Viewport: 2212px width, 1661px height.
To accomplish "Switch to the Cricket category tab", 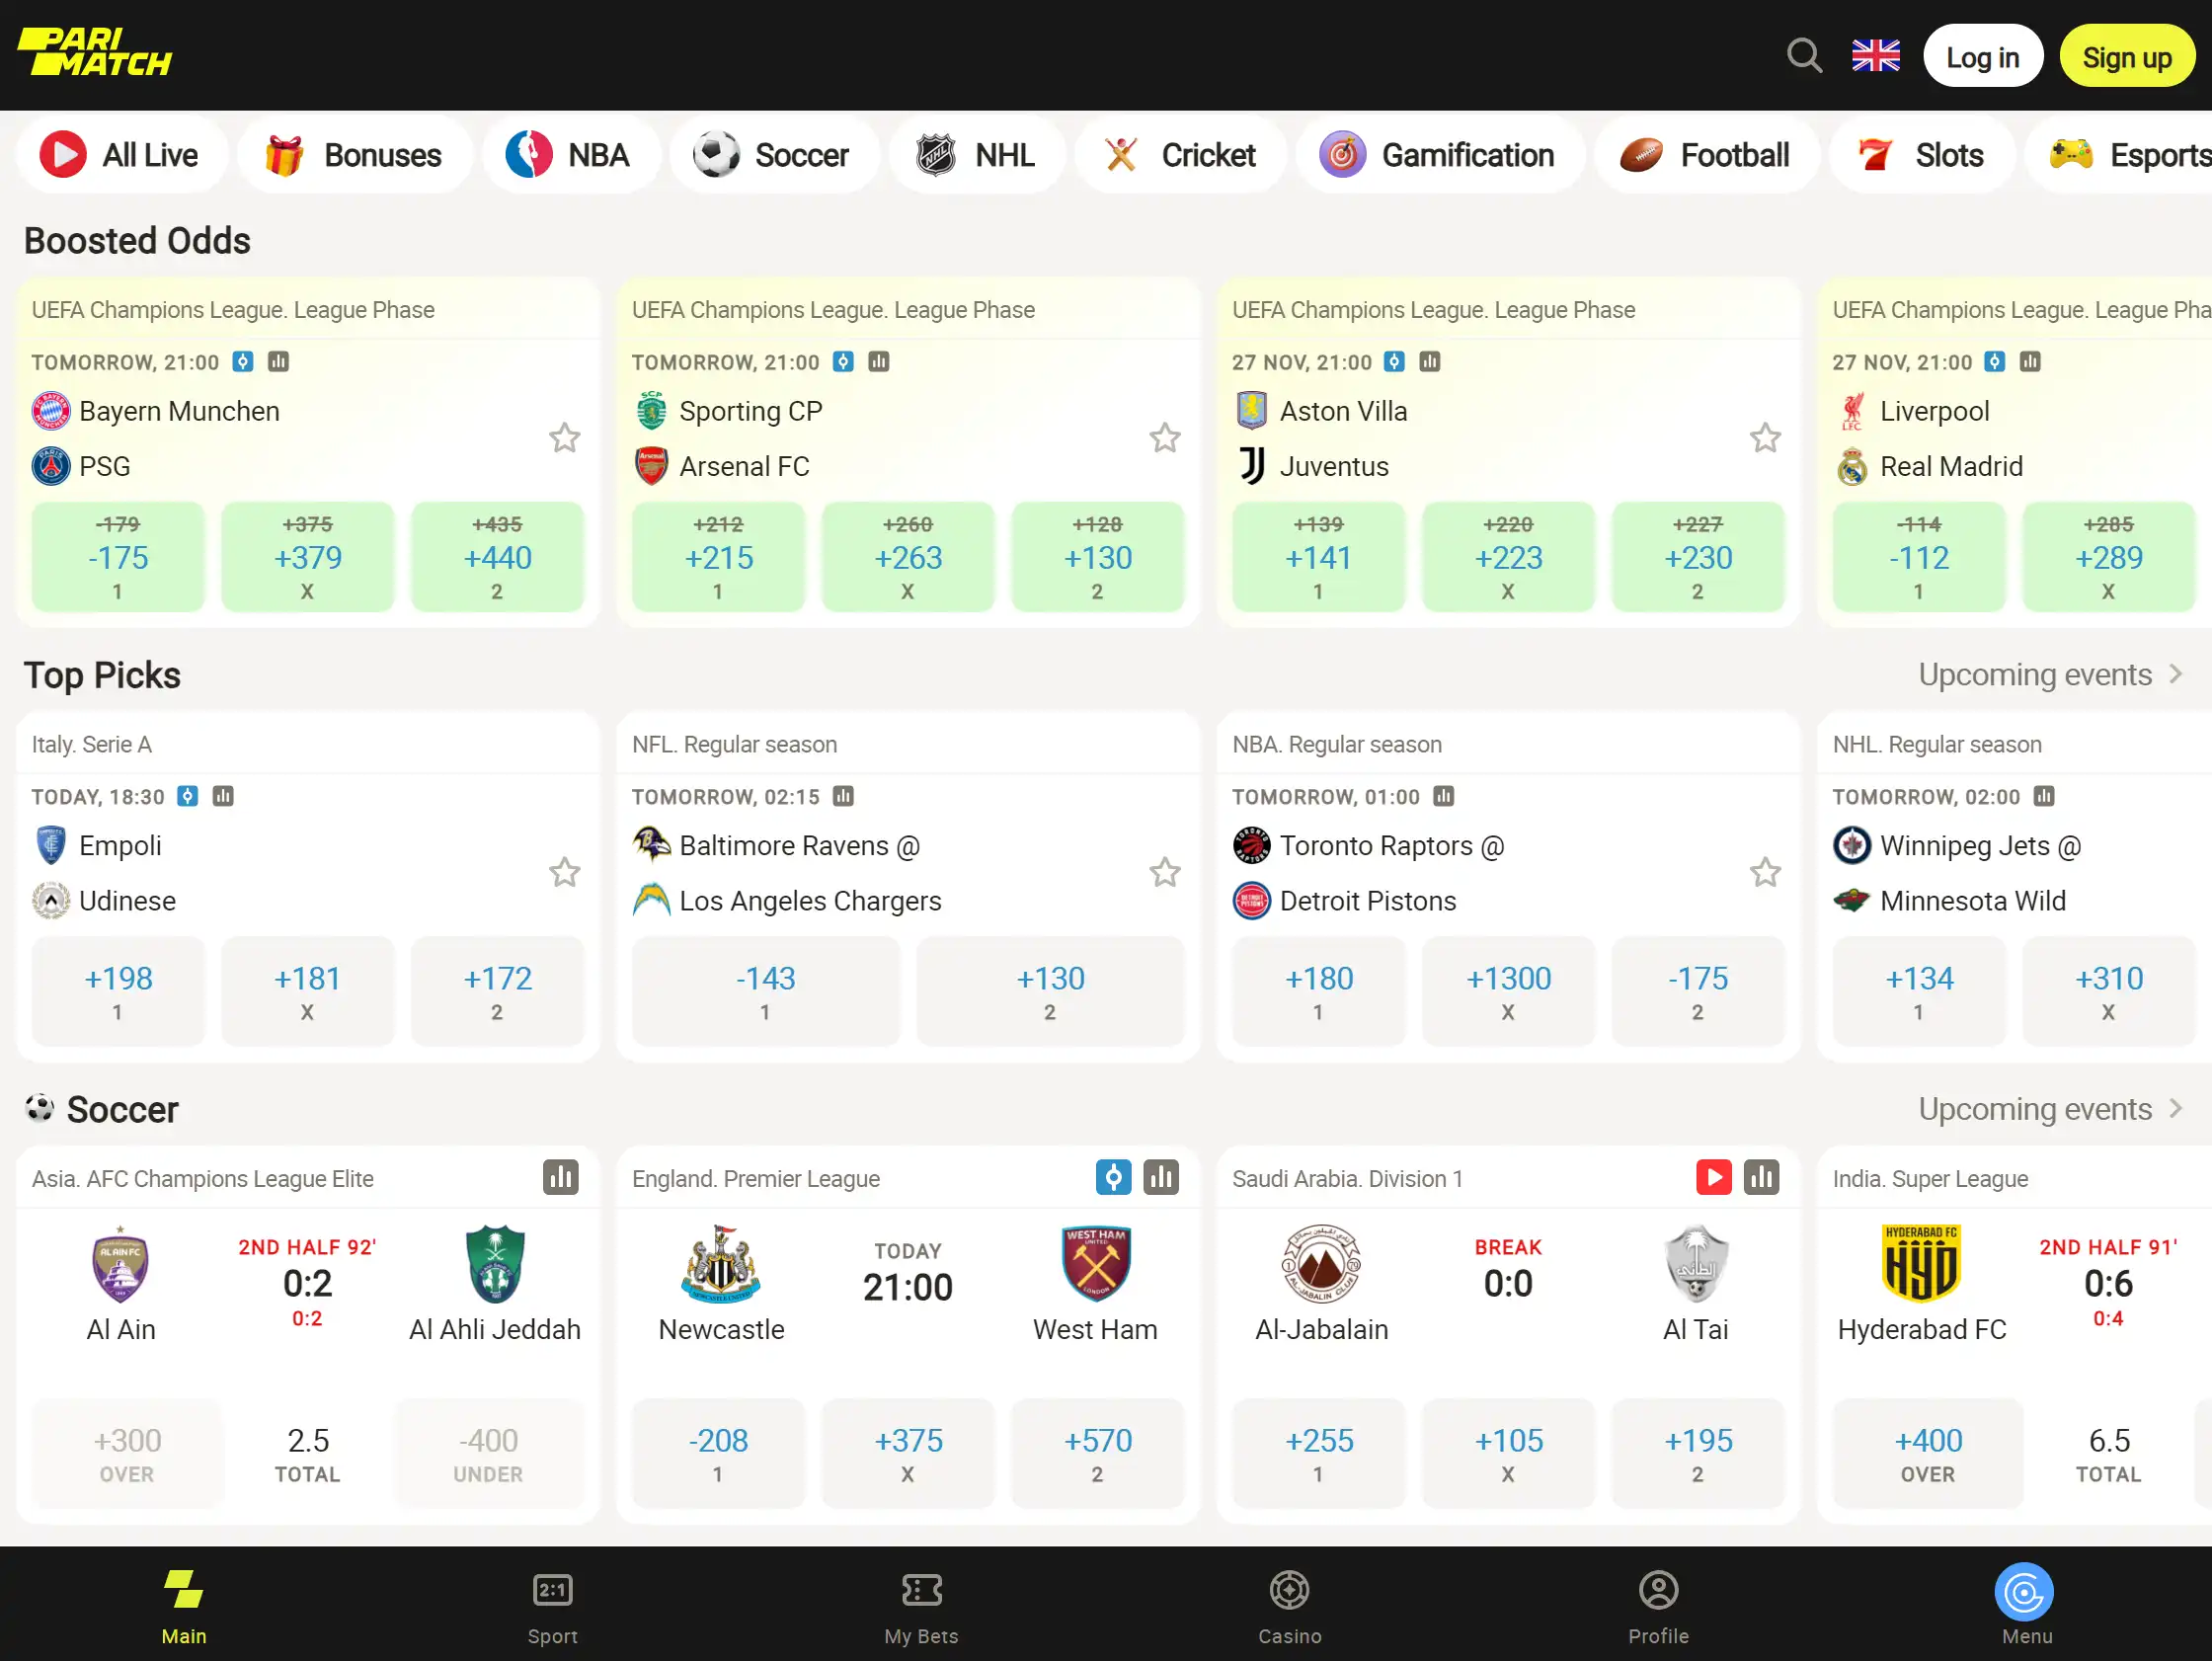I will click(x=1181, y=155).
